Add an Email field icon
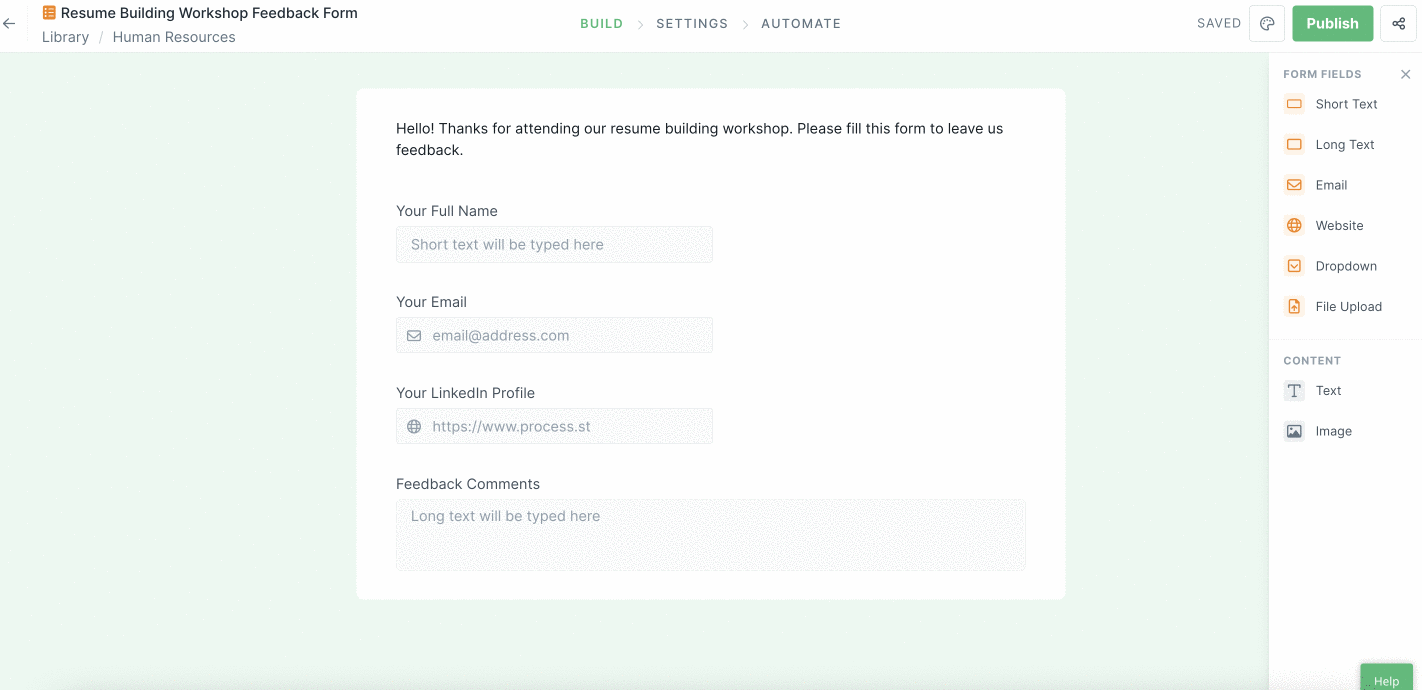The width and height of the screenshot is (1422, 690). click(x=1294, y=185)
